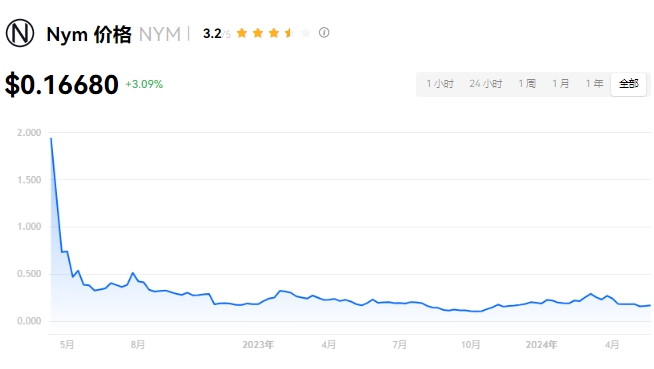Switch chart to 1月 range
The width and height of the screenshot is (654, 369).
561,84
